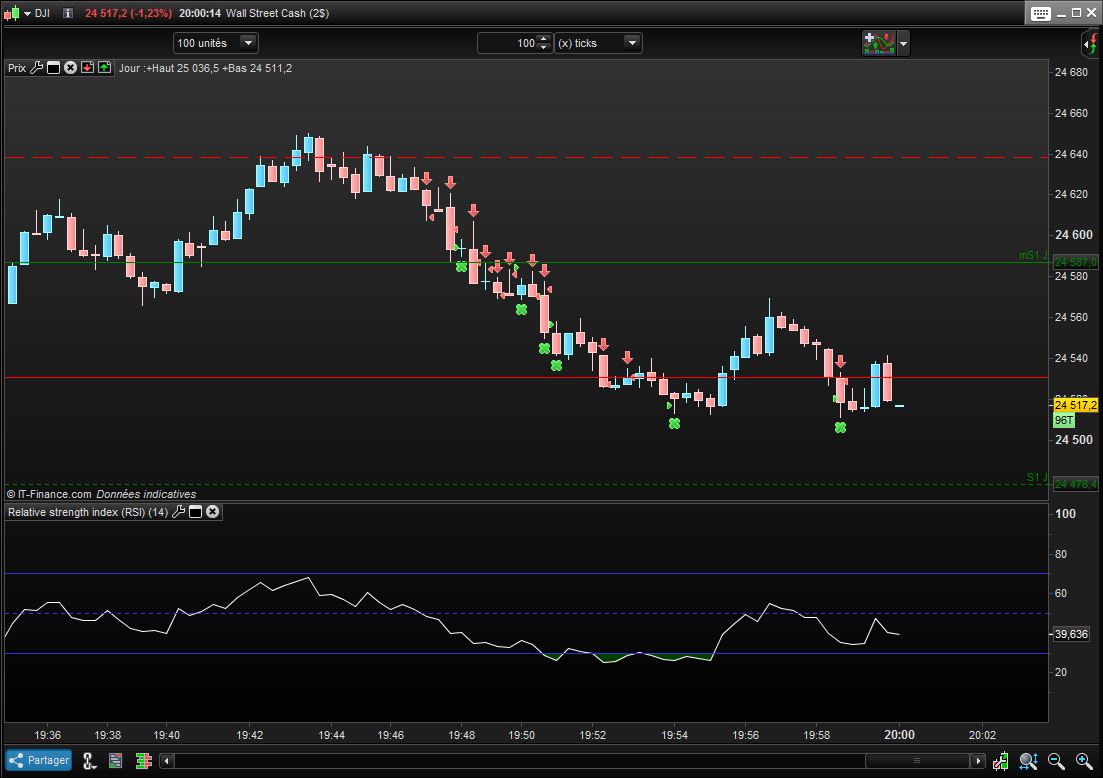This screenshot has height=778, width=1103.
Task: Click the Jour Haut/Bas daily range text
Action: 205,68
